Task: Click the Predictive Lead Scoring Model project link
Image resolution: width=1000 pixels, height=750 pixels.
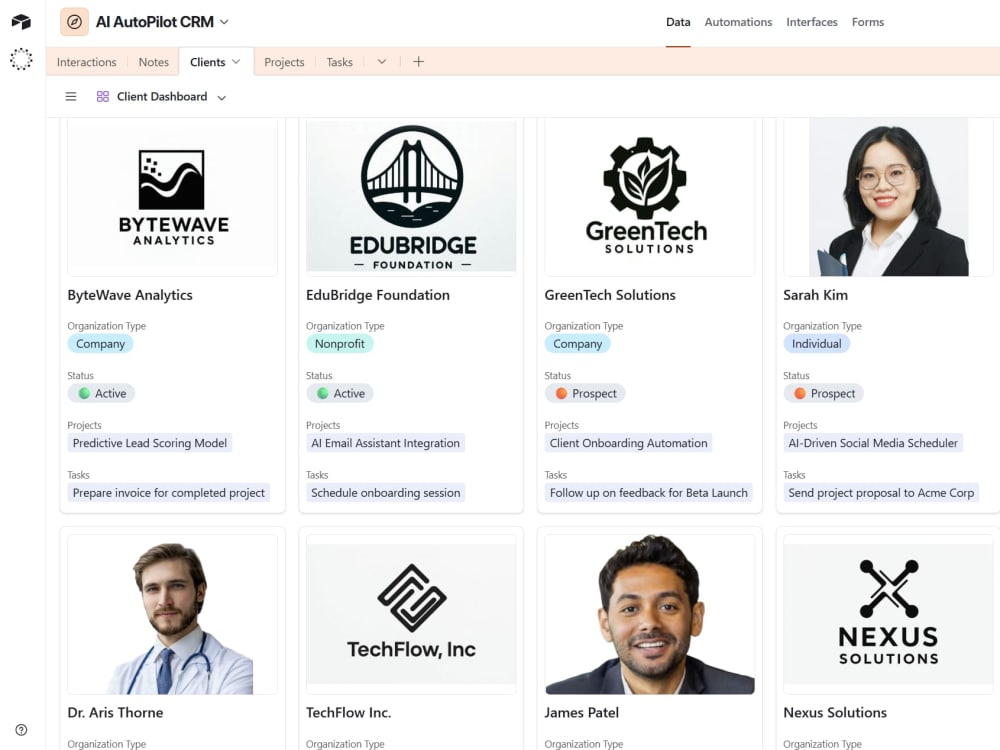Action: click(x=150, y=443)
